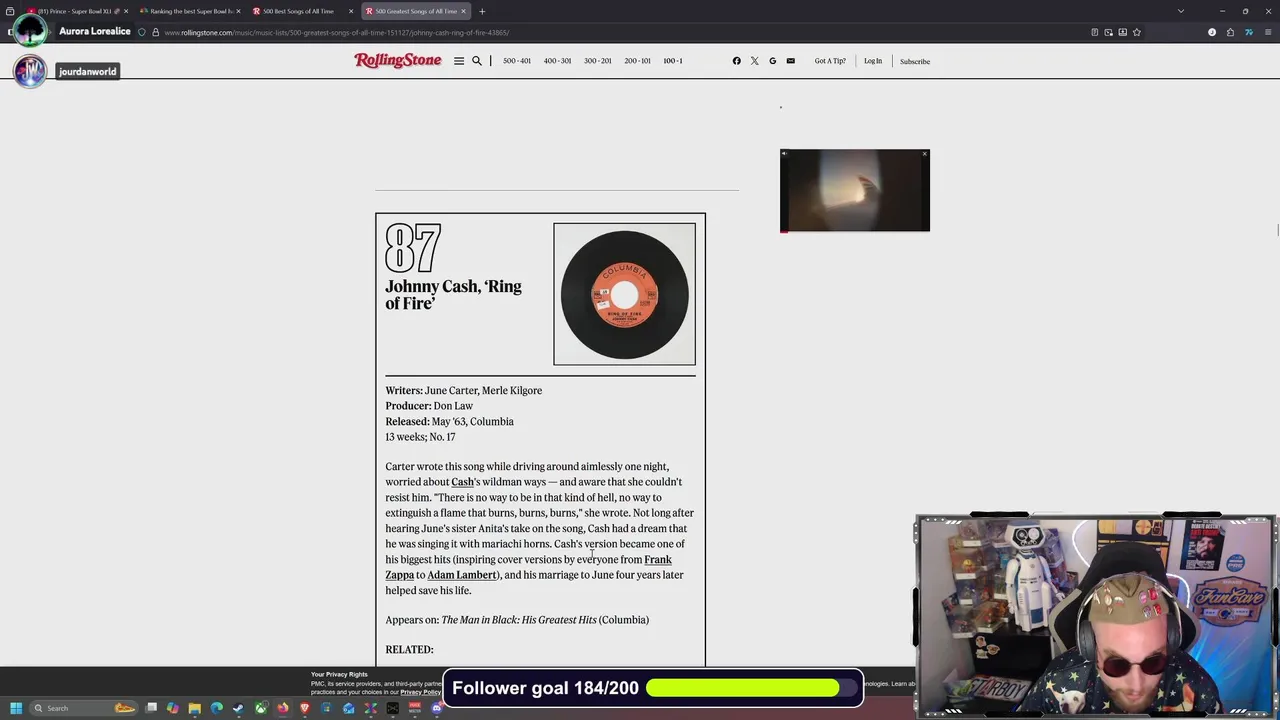This screenshot has width=1280, height=720.
Task: Open Steam from the taskbar
Action: pyautogui.click(x=238, y=708)
